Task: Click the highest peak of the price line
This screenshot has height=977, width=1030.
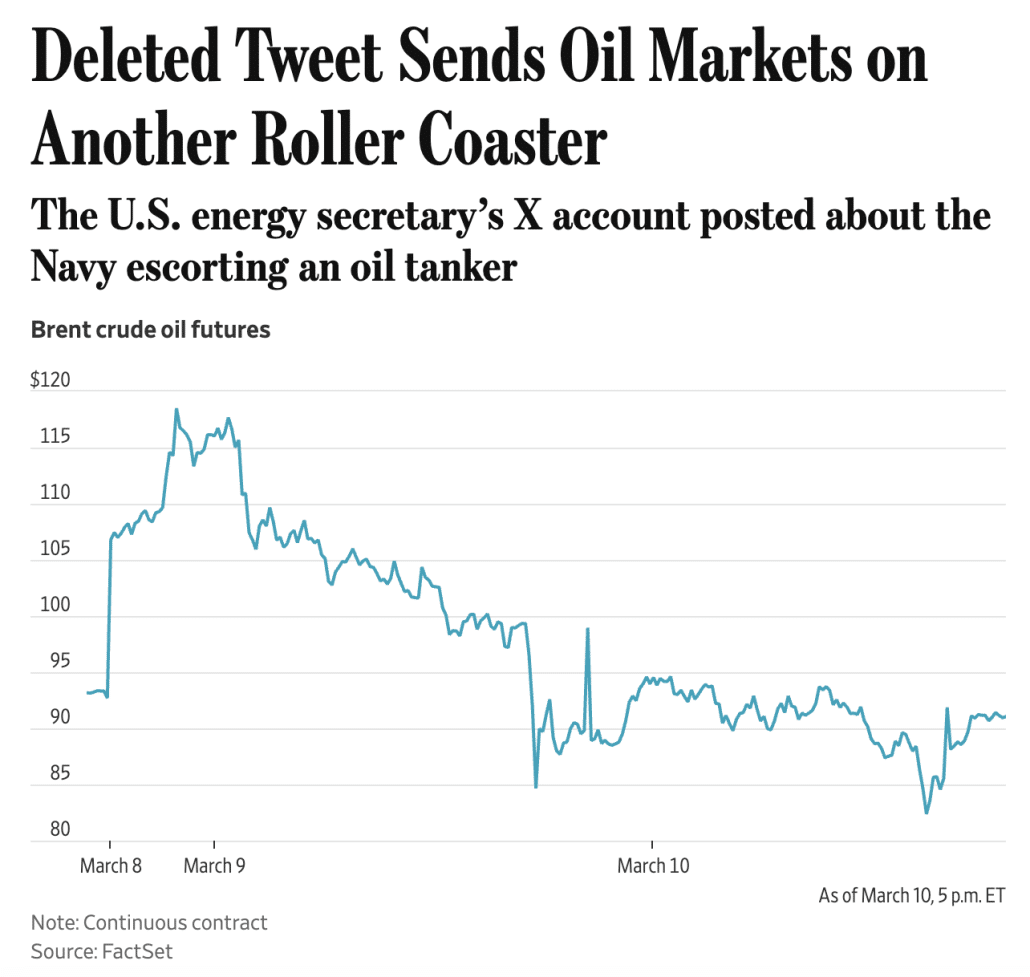Action: click(x=176, y=409)
